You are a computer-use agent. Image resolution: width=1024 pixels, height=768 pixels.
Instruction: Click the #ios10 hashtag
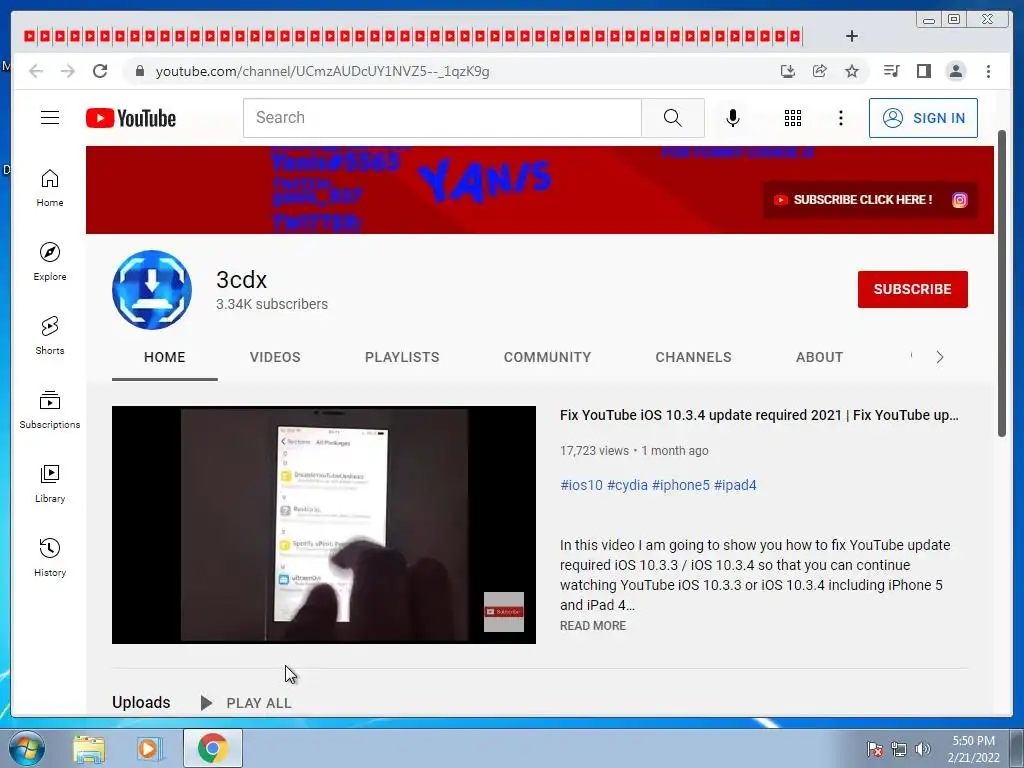581,485
